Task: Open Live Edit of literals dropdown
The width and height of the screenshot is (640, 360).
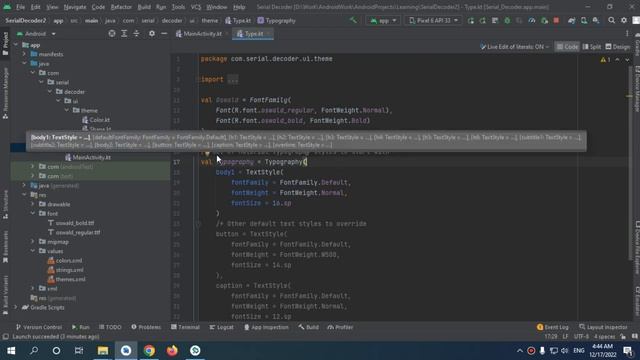Action: (514, 47)
